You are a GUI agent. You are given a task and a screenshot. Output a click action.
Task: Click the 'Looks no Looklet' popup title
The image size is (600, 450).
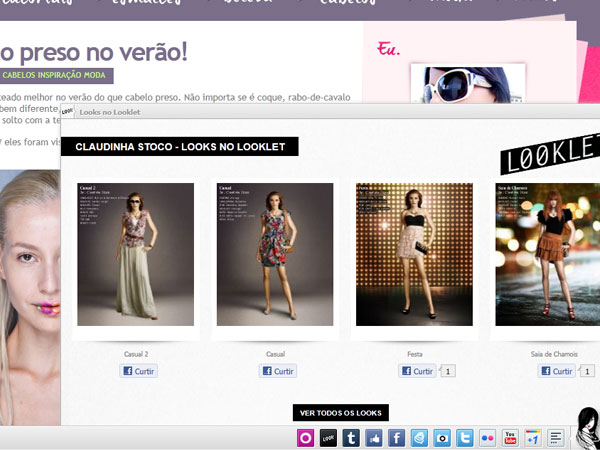(x=110, y=112)
